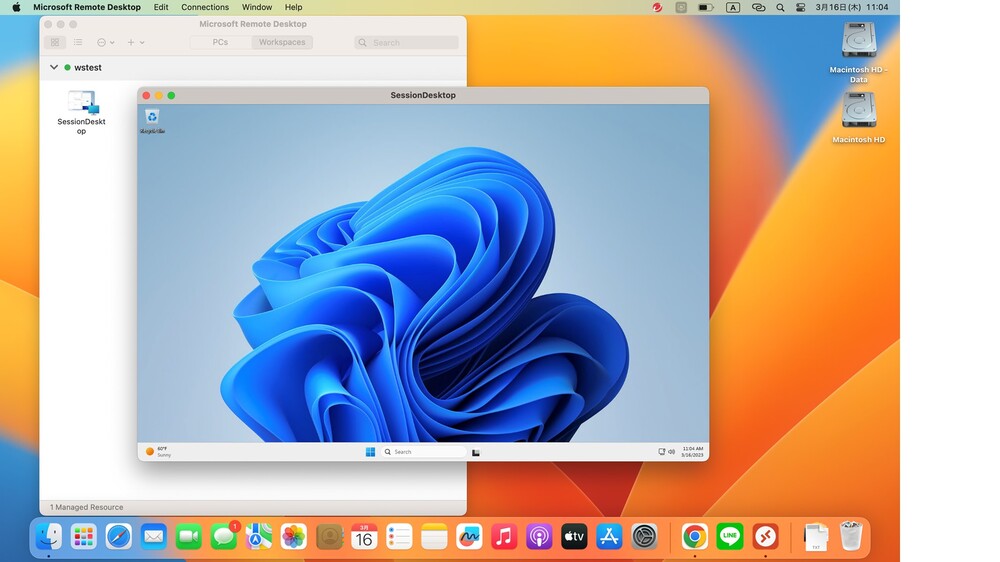Click the Recycle Bin on remote desktop
The width and height of the screenshot is (1000, 562).
coord(152,118)
